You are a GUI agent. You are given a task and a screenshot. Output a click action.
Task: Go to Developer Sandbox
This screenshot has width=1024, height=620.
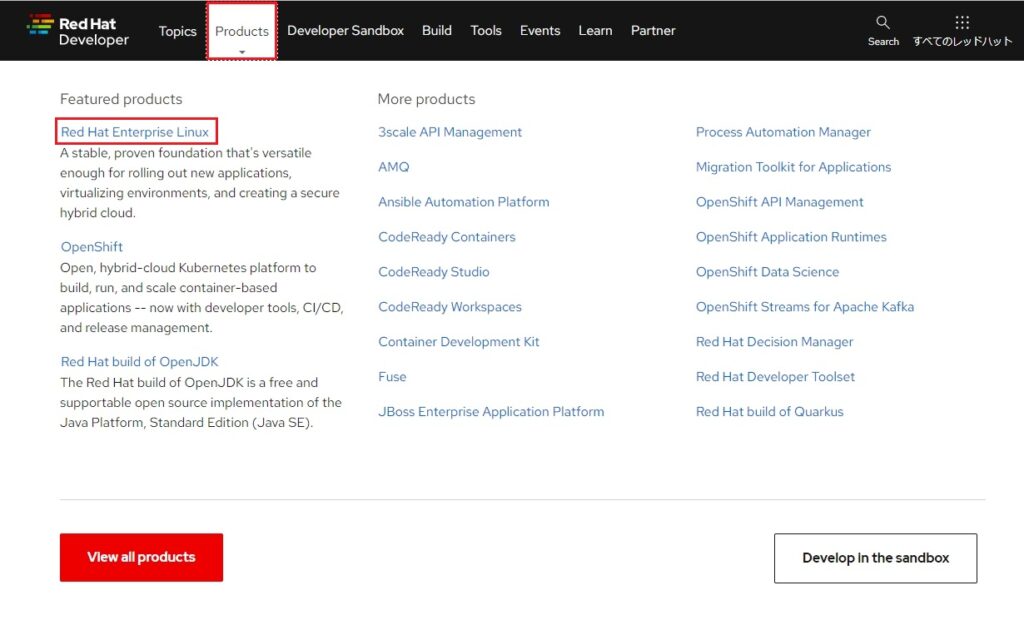coord(345,31)
